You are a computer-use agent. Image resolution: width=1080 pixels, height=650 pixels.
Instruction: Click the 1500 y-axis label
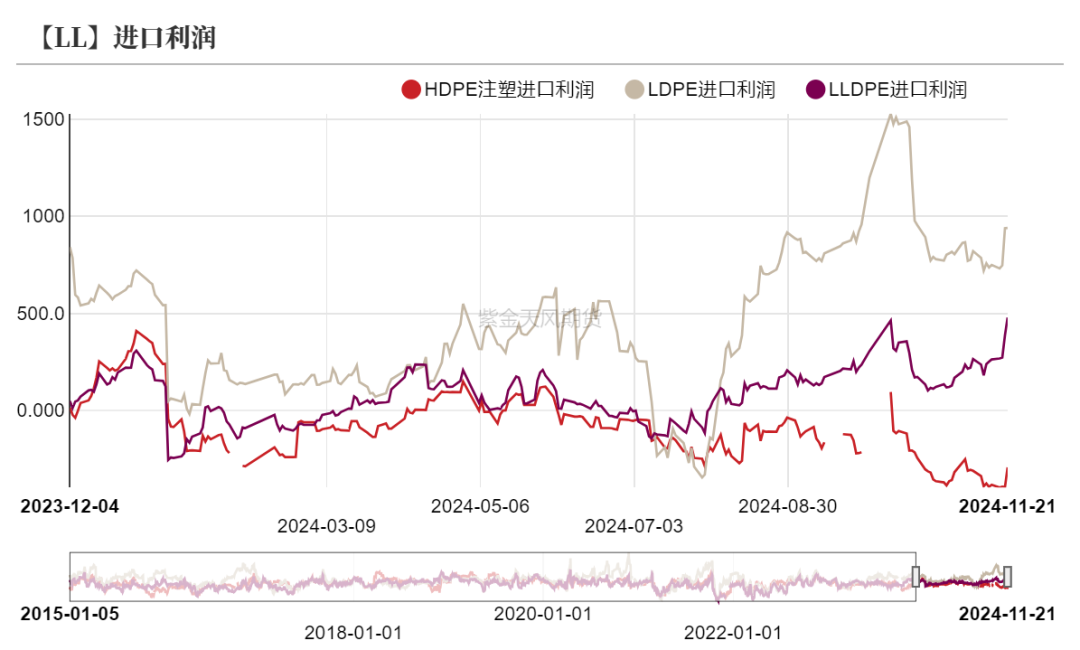point(44,119)
